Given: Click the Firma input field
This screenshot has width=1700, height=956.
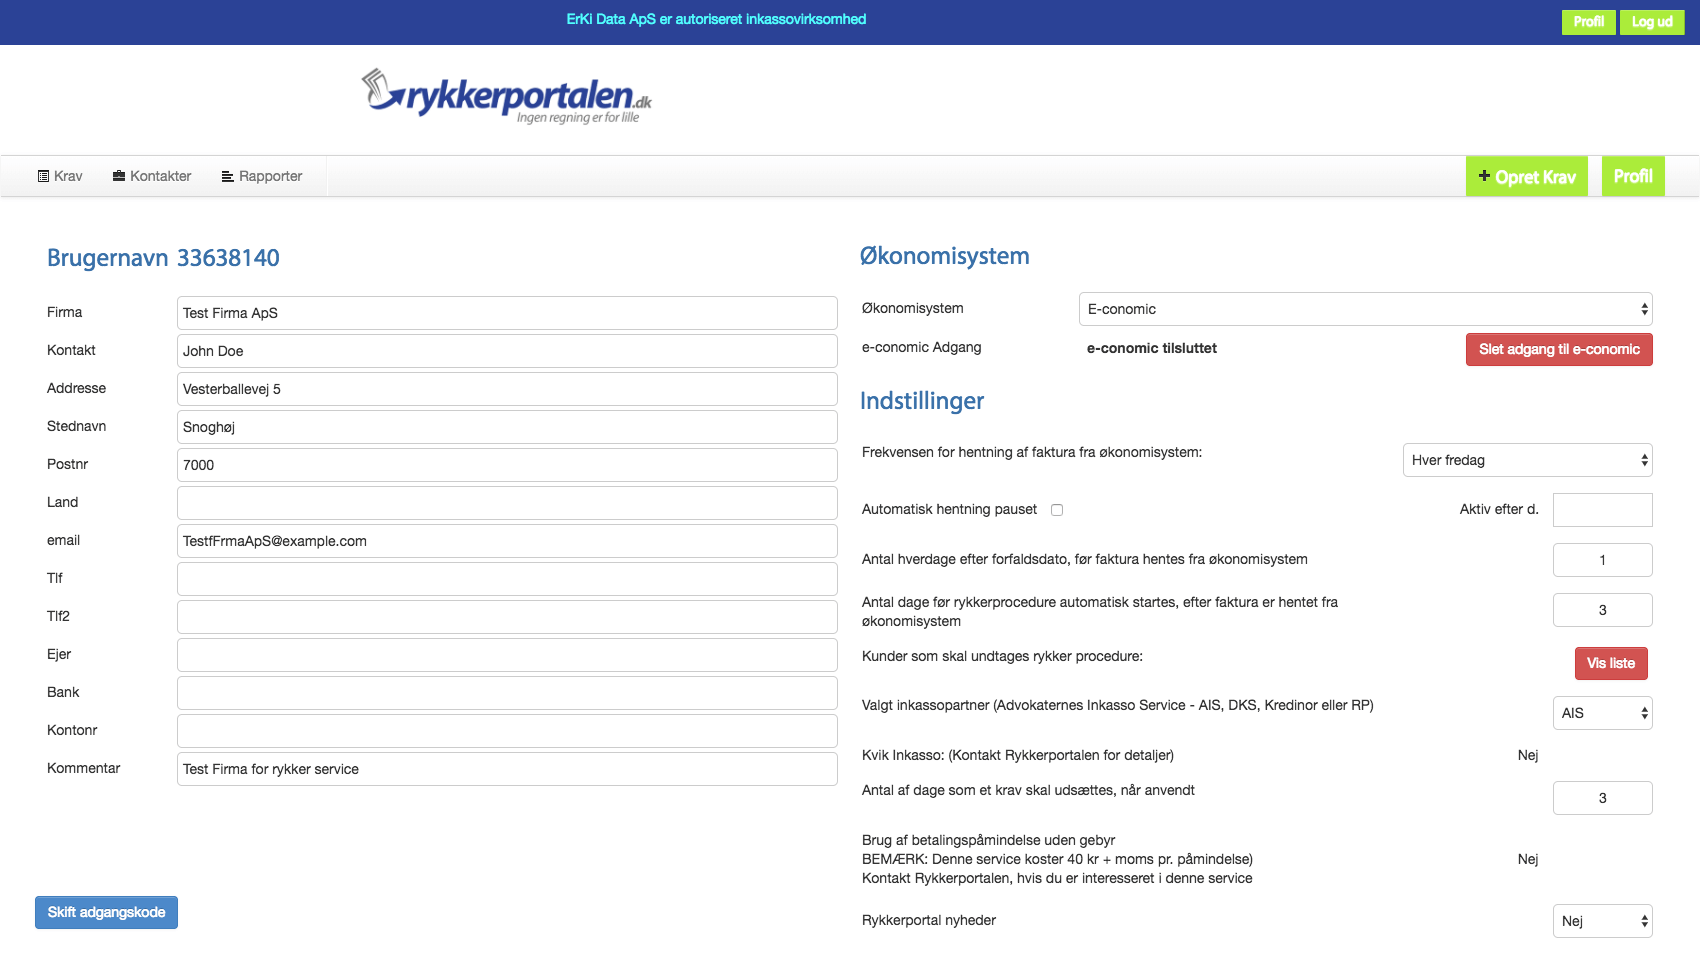Looking at the screenshot, I should [507, 312].
